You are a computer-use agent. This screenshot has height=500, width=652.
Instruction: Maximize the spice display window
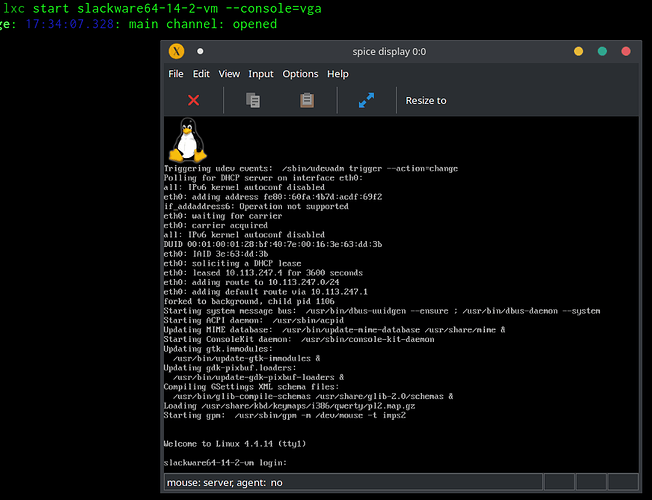pos(602,51)
